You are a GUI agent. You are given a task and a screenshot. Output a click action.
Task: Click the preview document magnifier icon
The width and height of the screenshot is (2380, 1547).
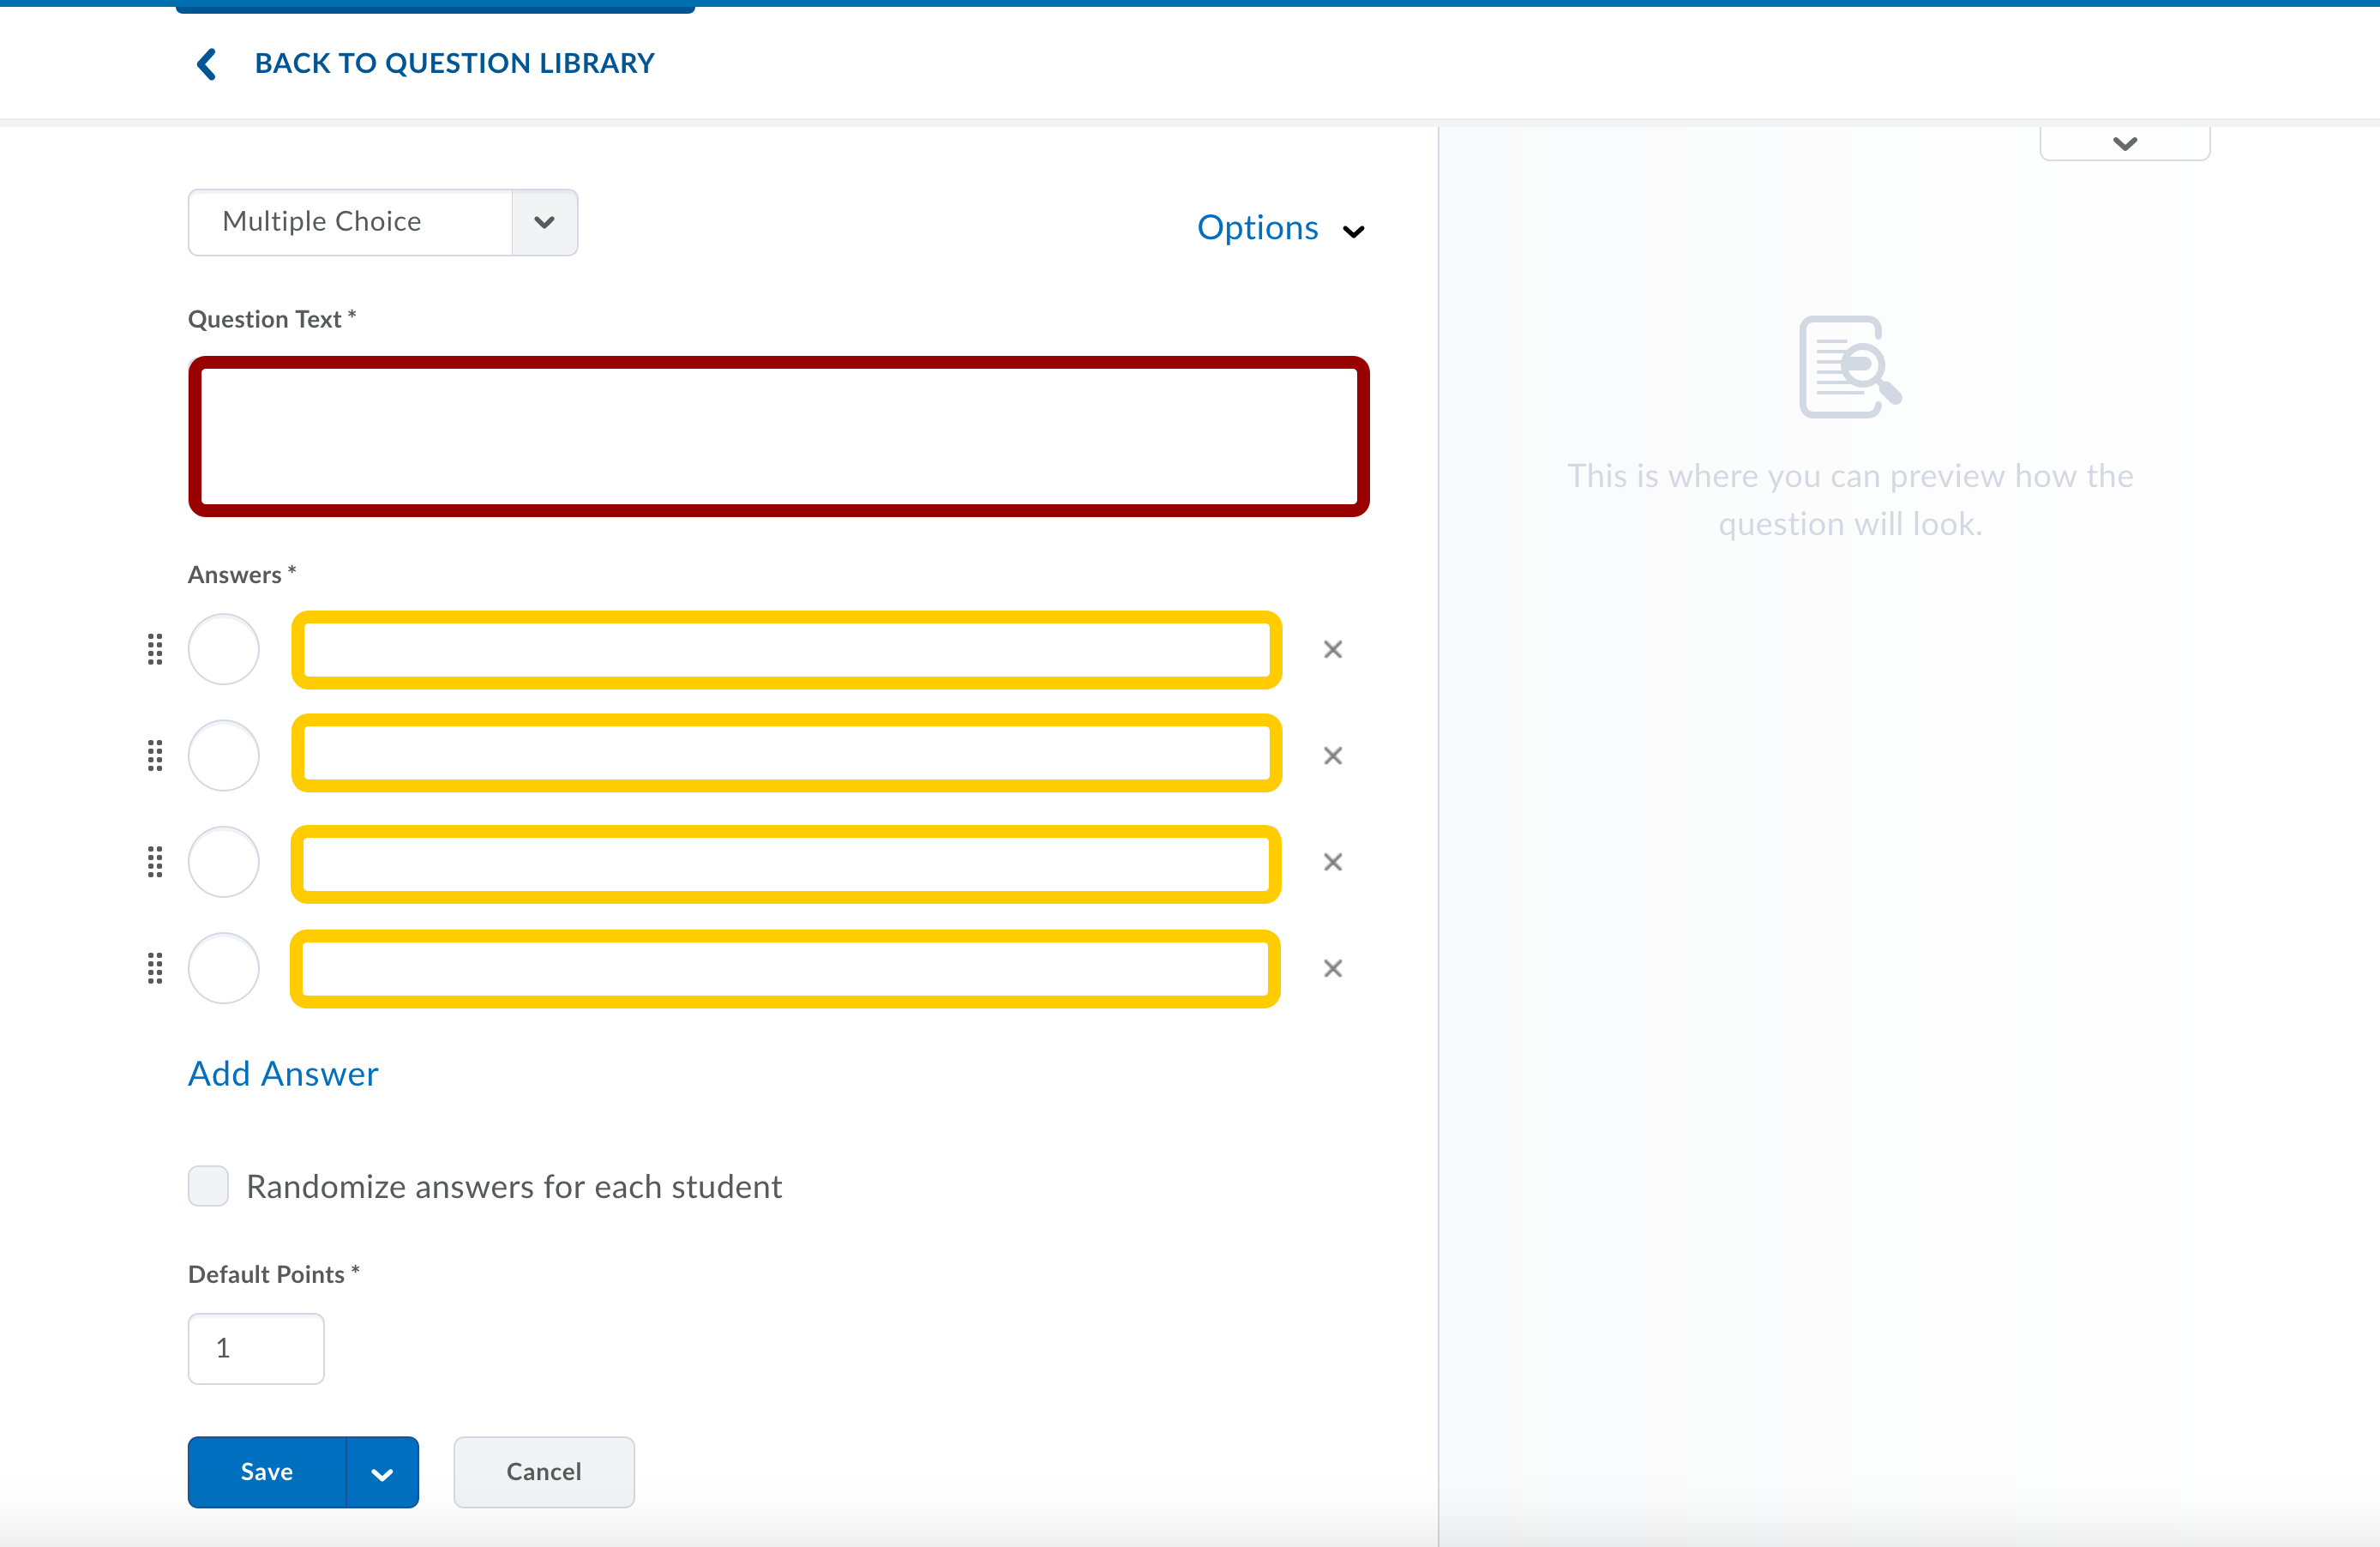coord(1849,367)
